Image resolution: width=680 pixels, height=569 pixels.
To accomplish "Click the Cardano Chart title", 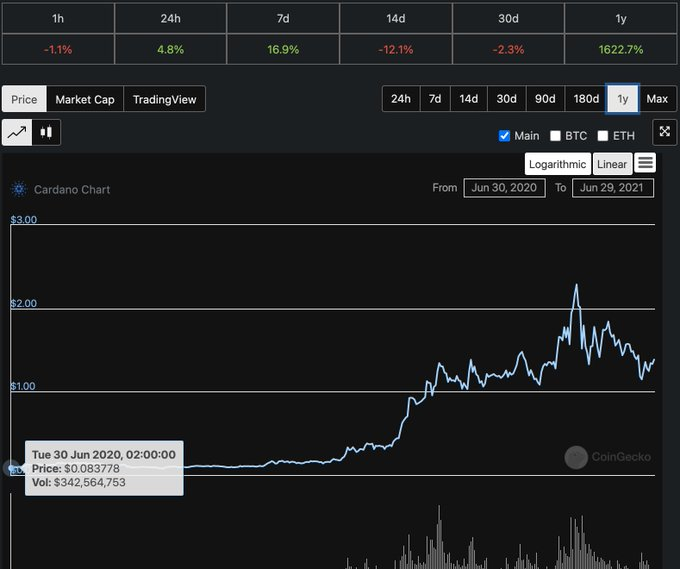I will click(72, 190).
